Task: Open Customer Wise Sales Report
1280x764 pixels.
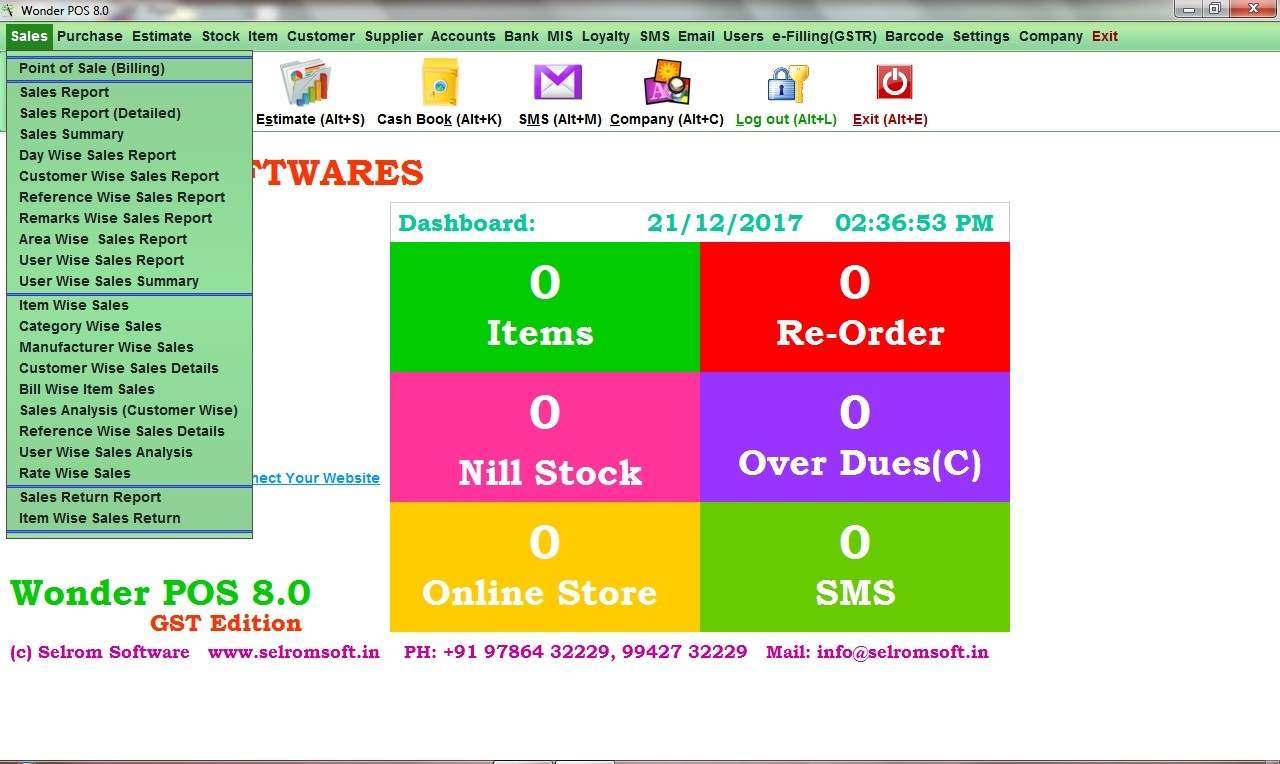Action: 130,176
